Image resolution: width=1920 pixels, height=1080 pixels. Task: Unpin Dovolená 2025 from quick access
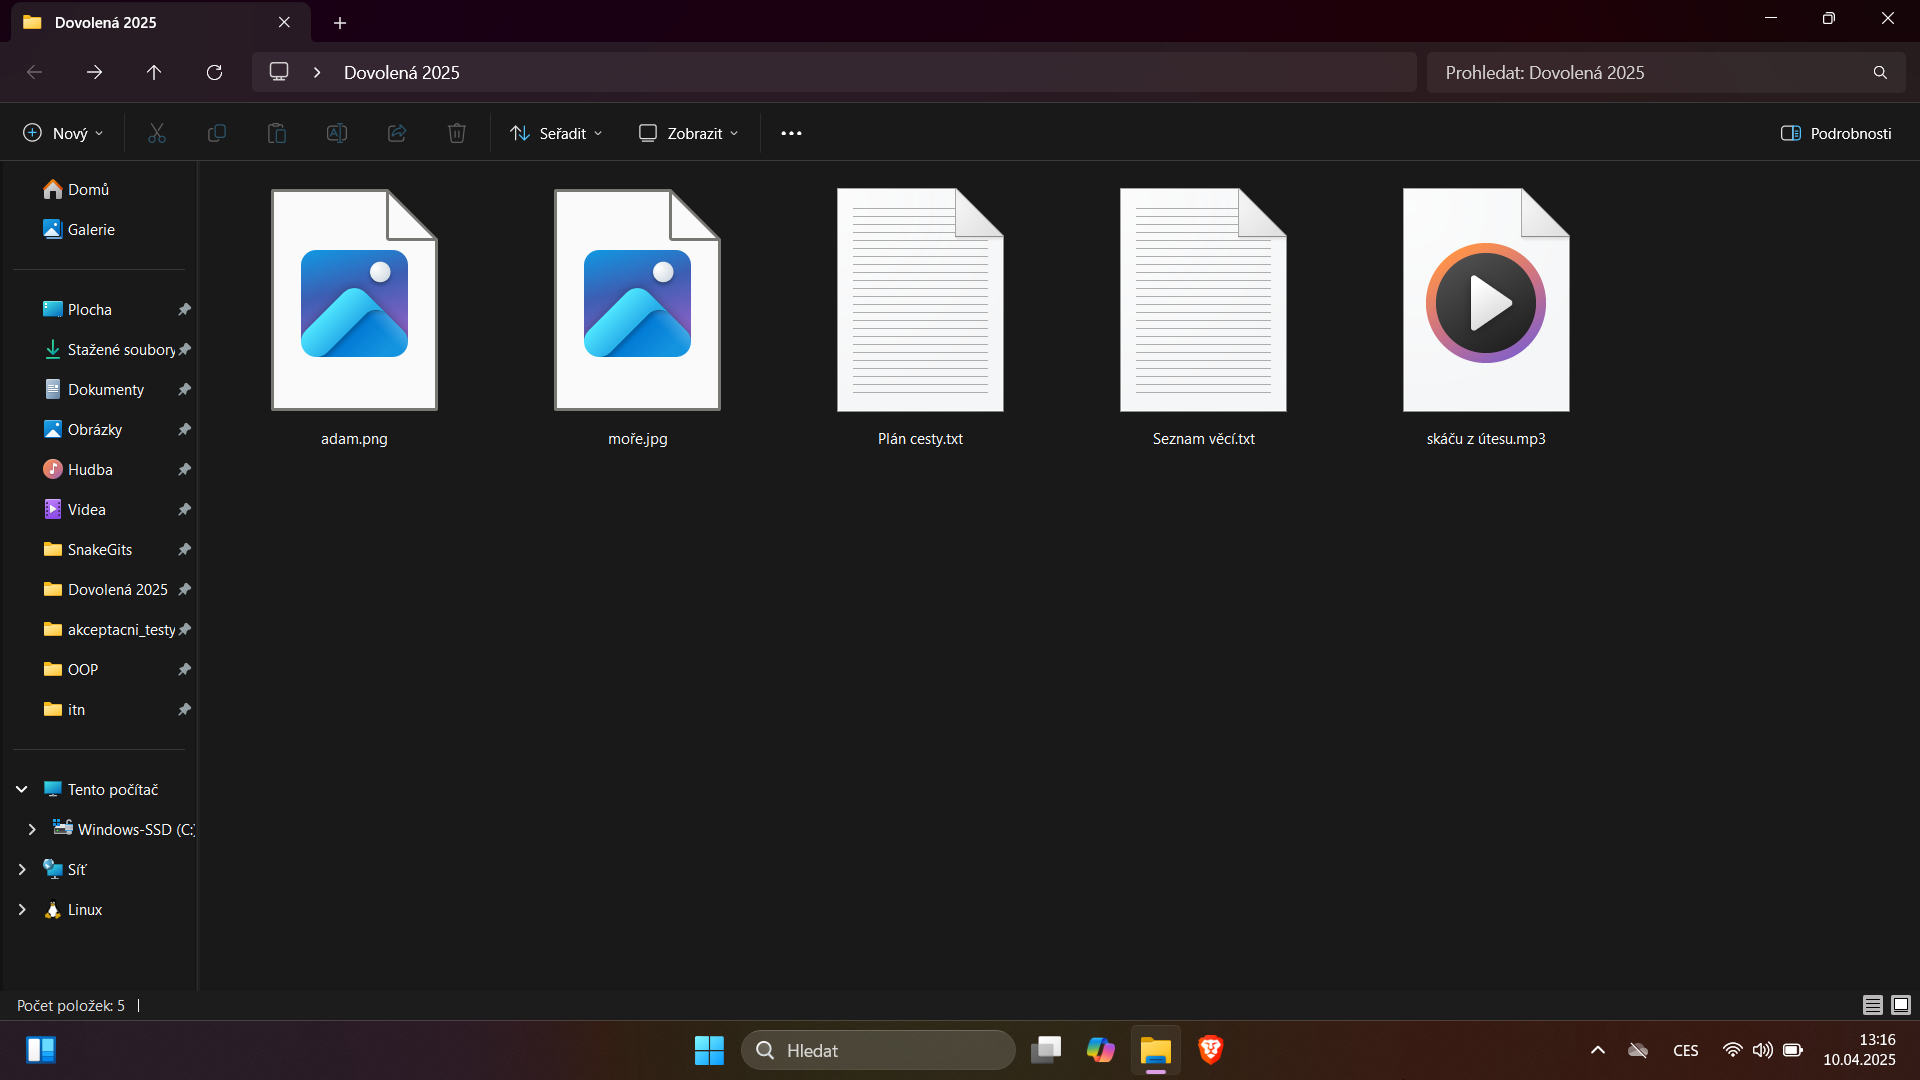click(184, 589)
